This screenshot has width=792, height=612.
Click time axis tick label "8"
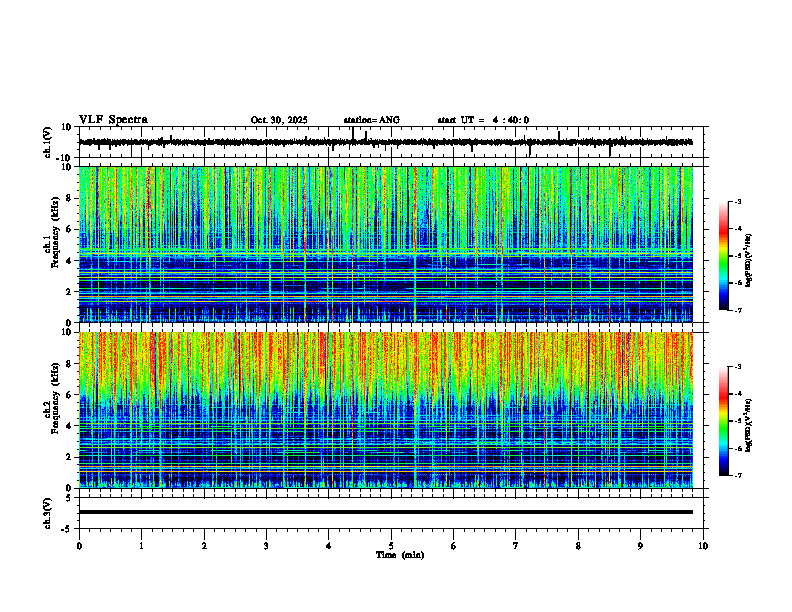point(578,546)
